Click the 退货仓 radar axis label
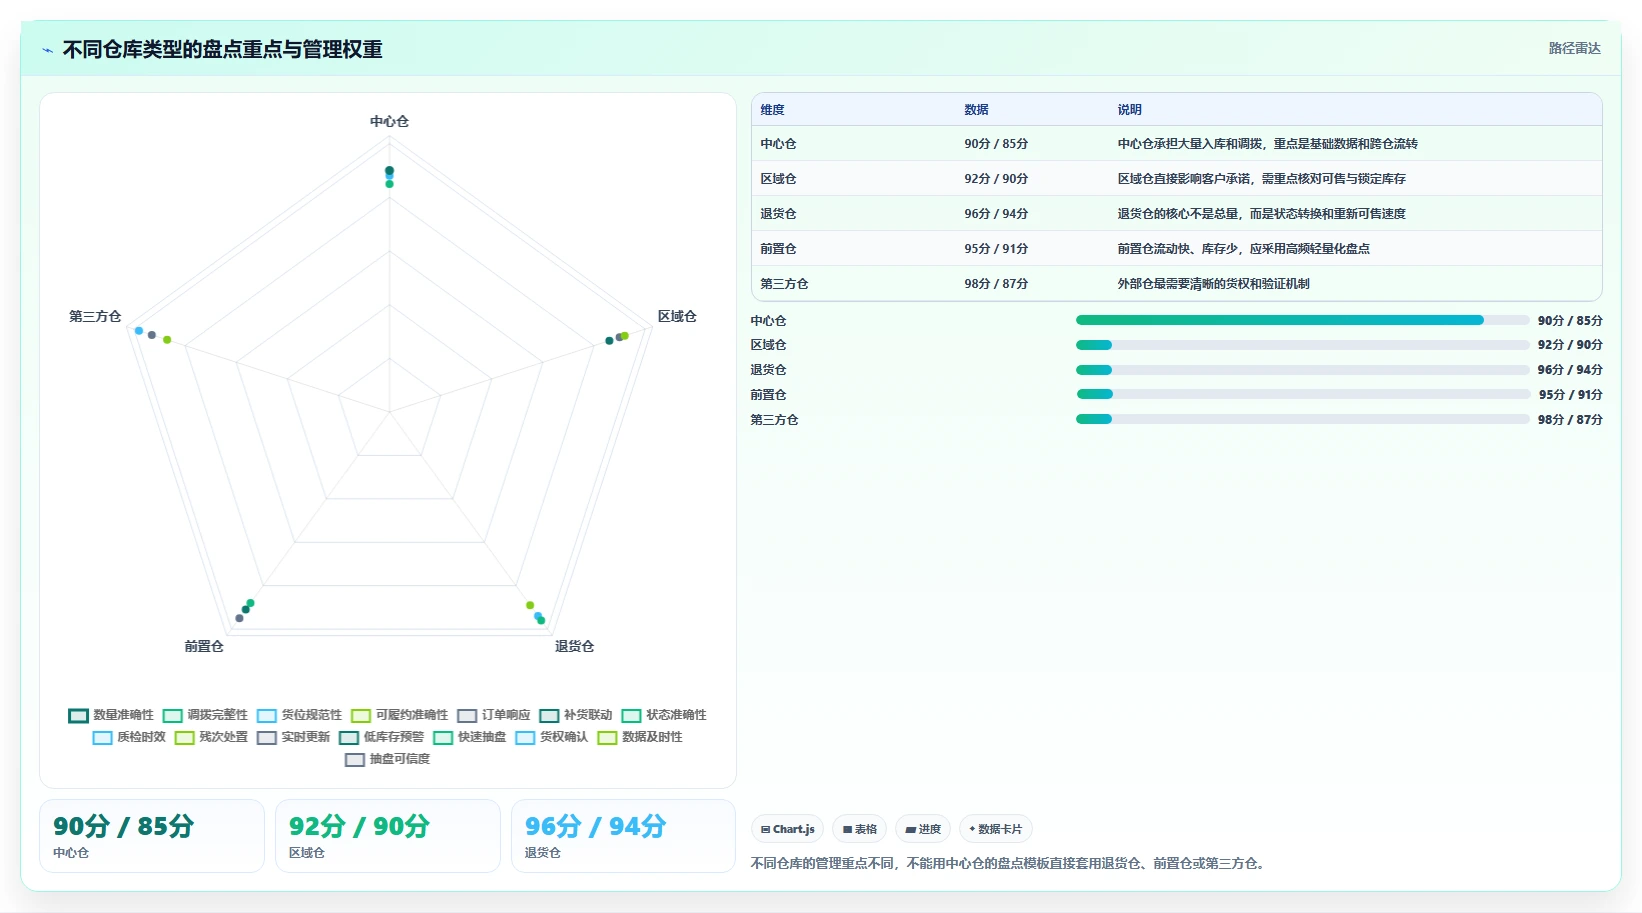The image size is (1642, 913). coord(574,646)
